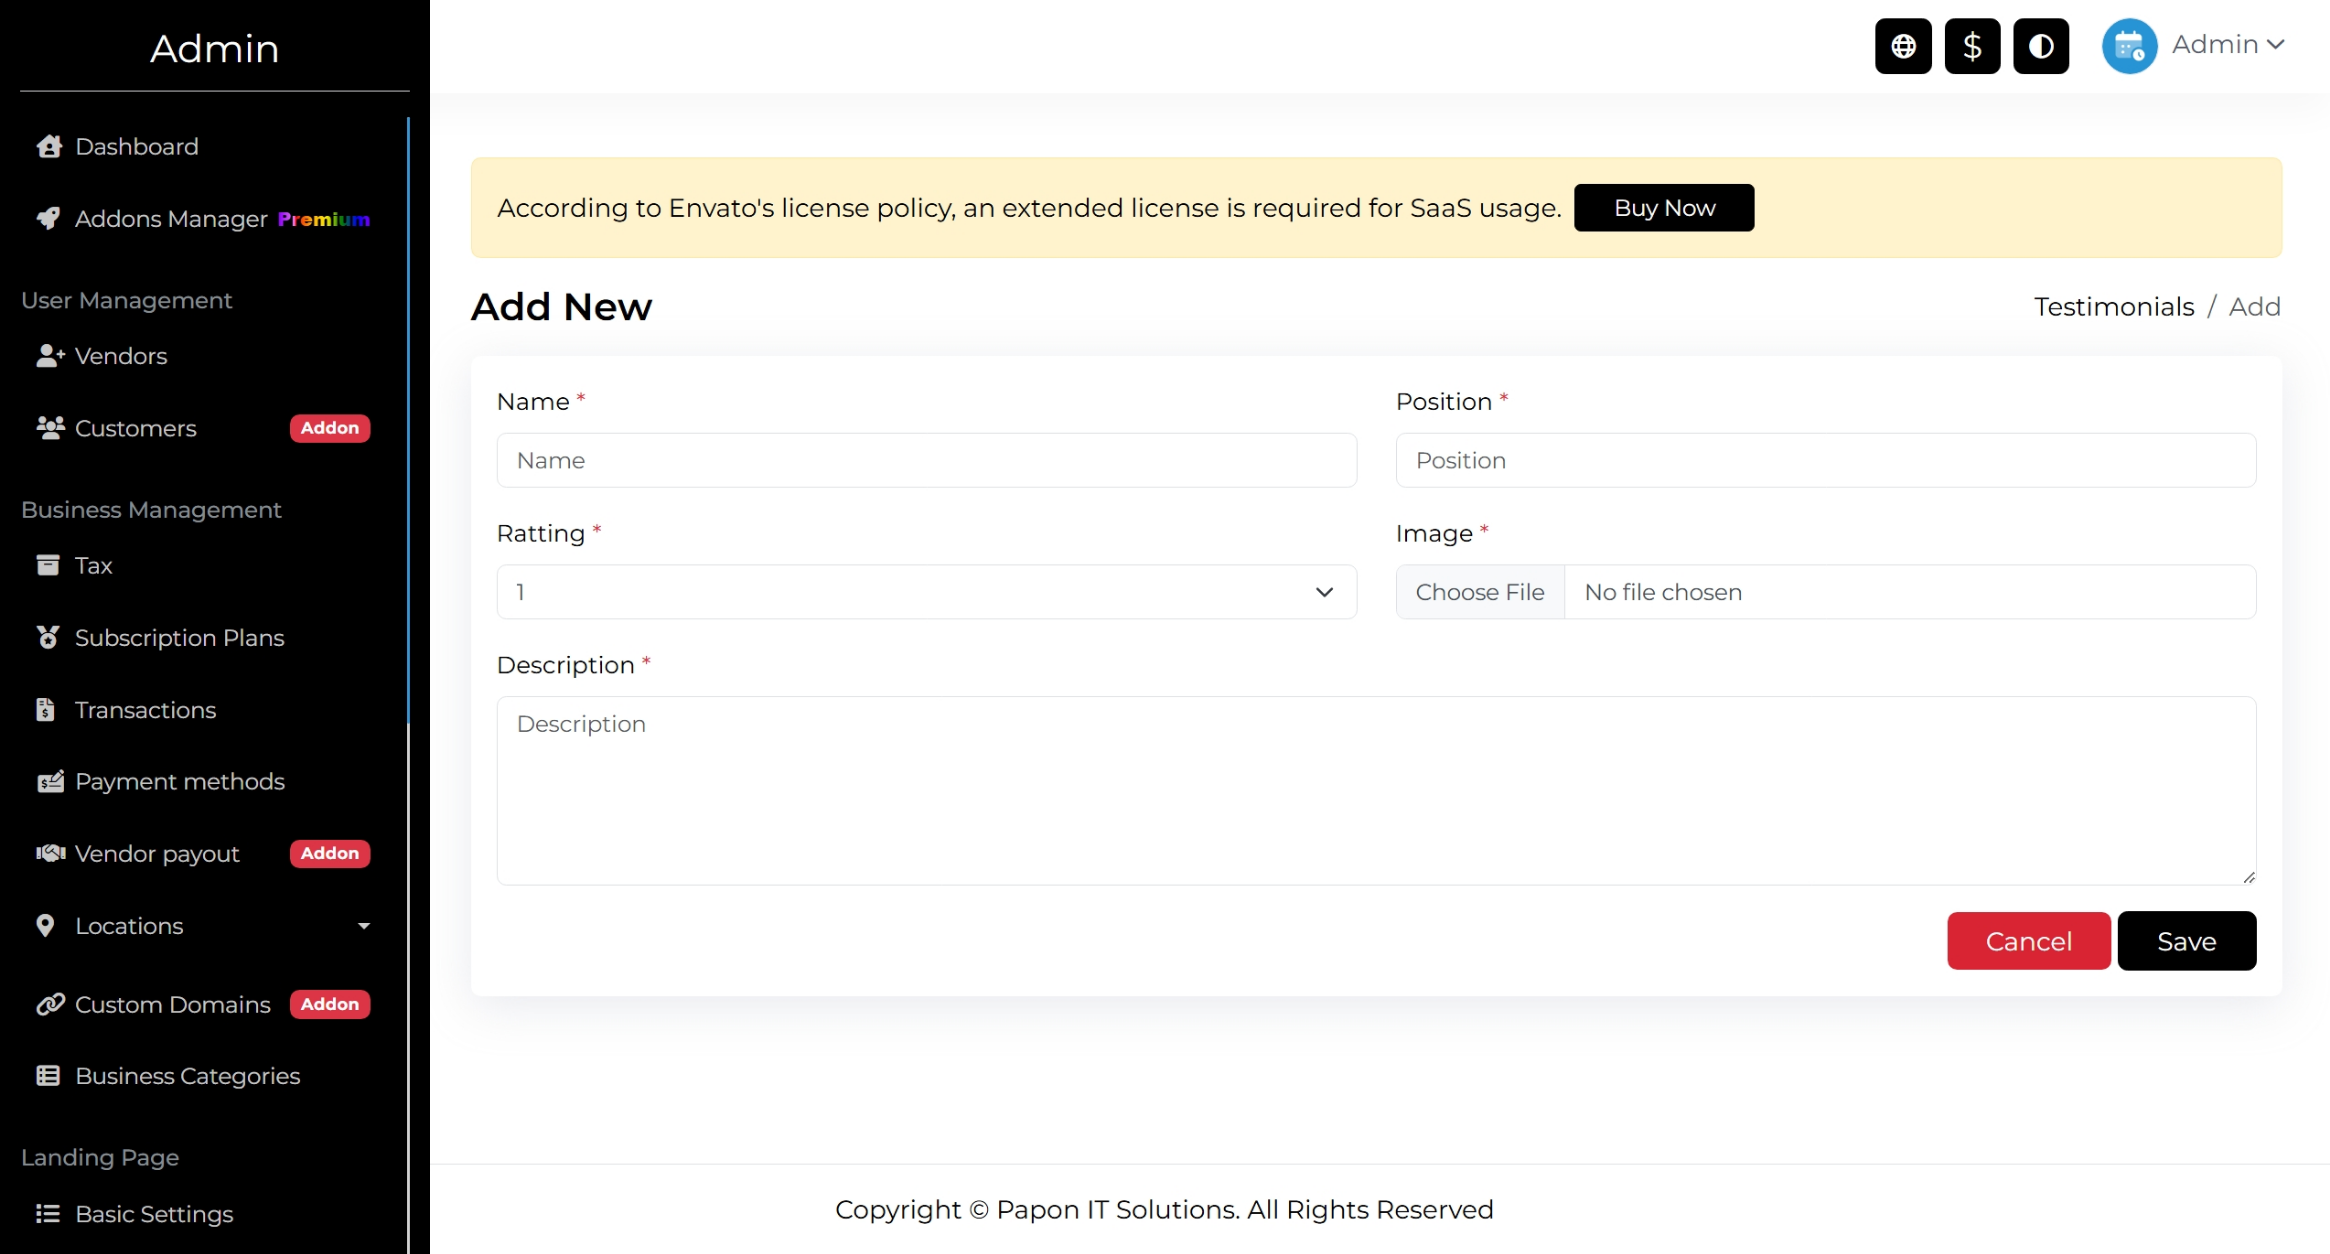Focus the Description text area

click(x=1375, y=790)
